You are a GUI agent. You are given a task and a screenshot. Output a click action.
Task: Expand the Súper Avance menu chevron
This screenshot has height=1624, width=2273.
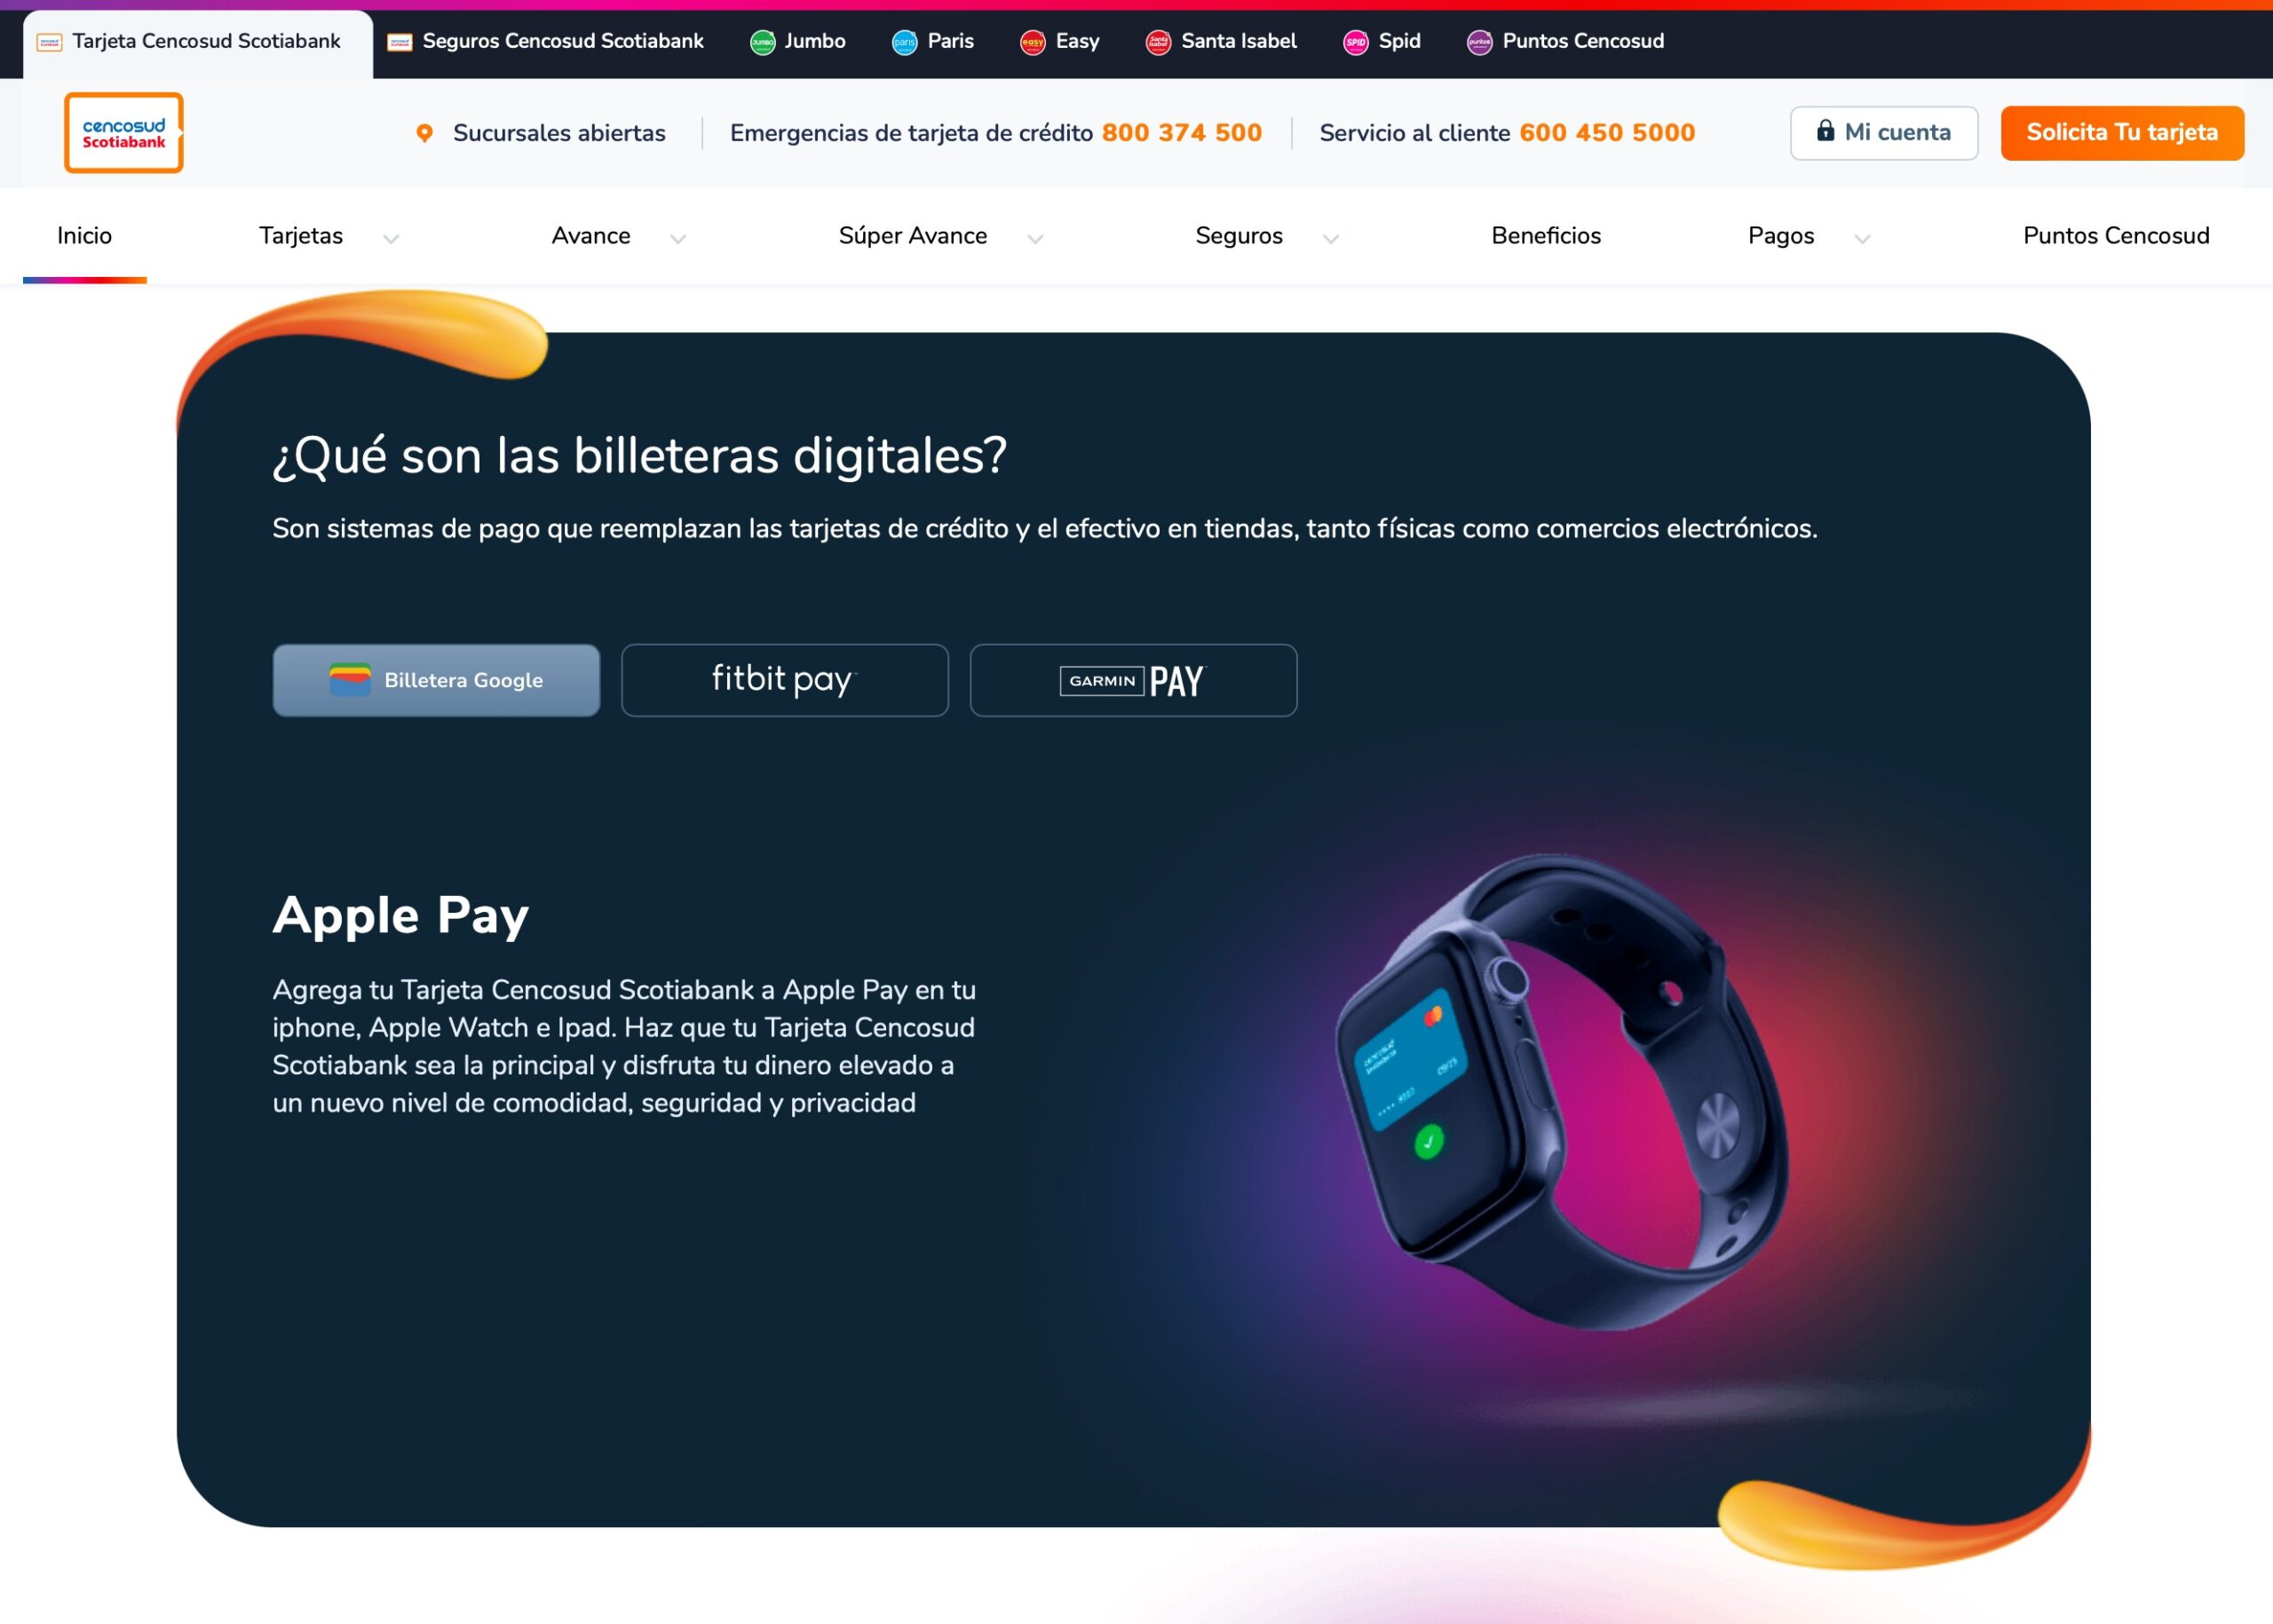1035,238
